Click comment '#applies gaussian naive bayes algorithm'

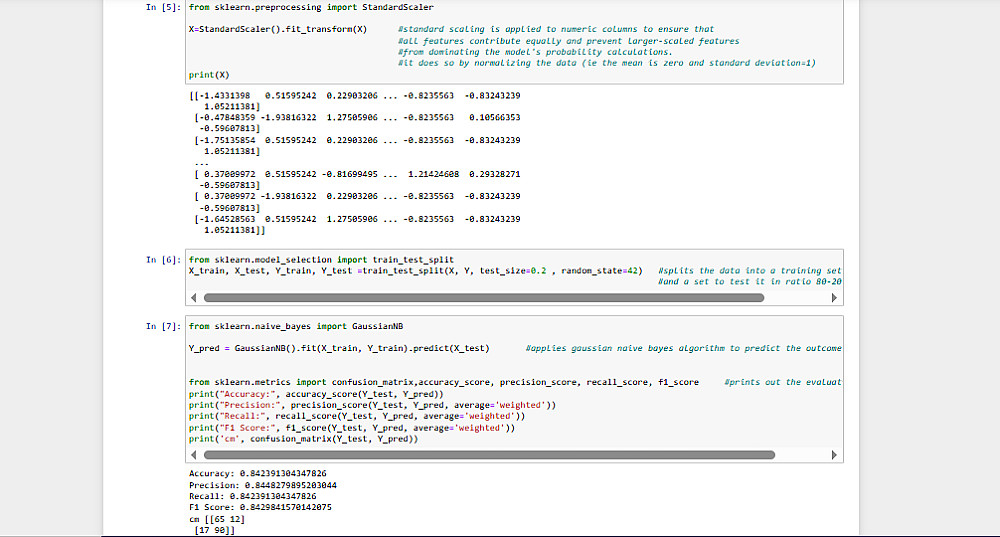(684, 348)
